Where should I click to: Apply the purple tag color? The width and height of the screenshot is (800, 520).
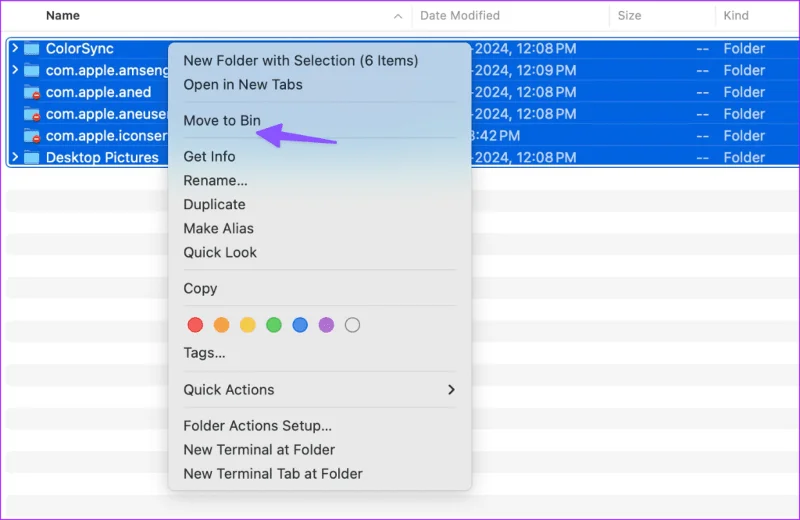click(x=327, y=325)
